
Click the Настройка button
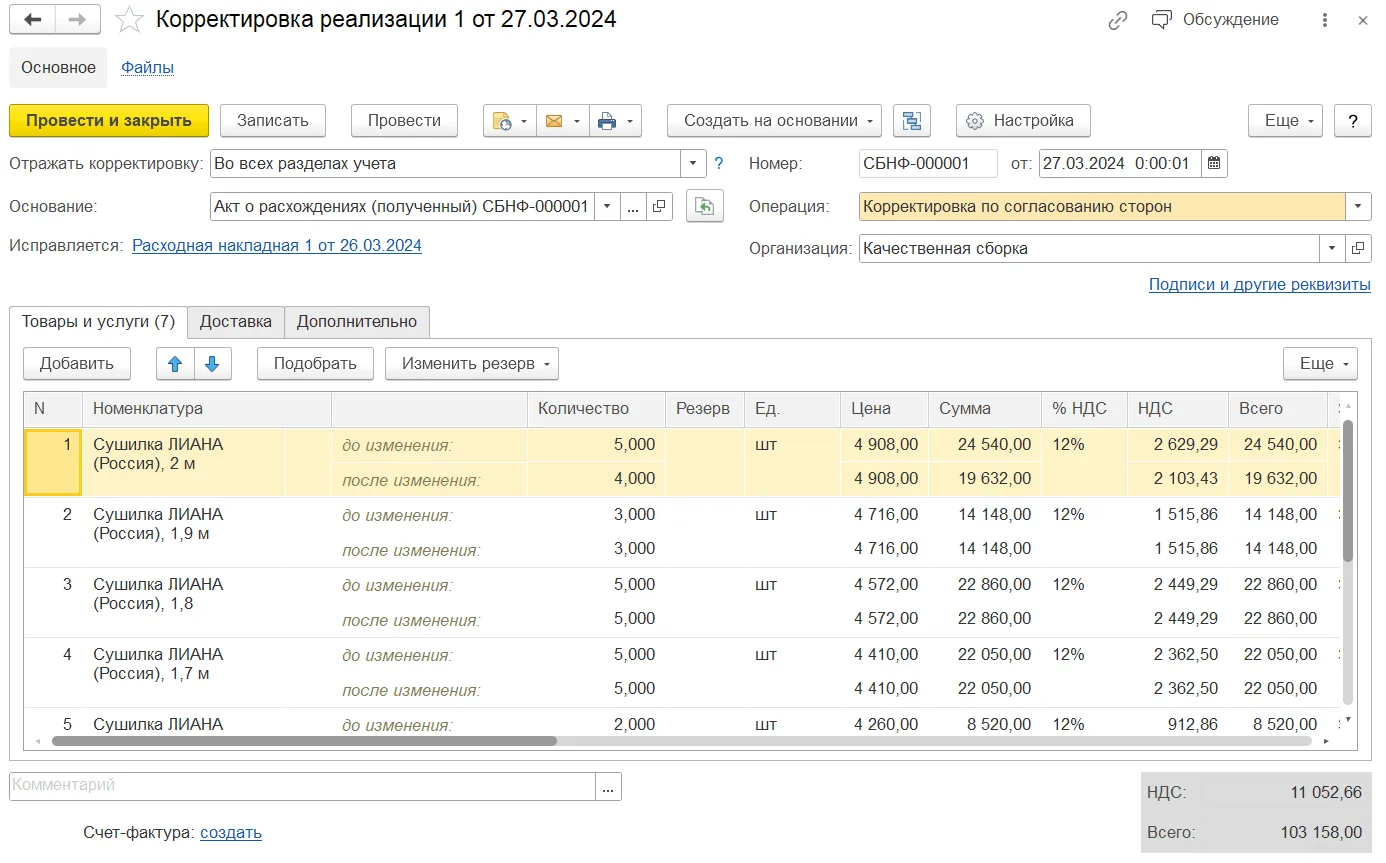point(1023,121)
